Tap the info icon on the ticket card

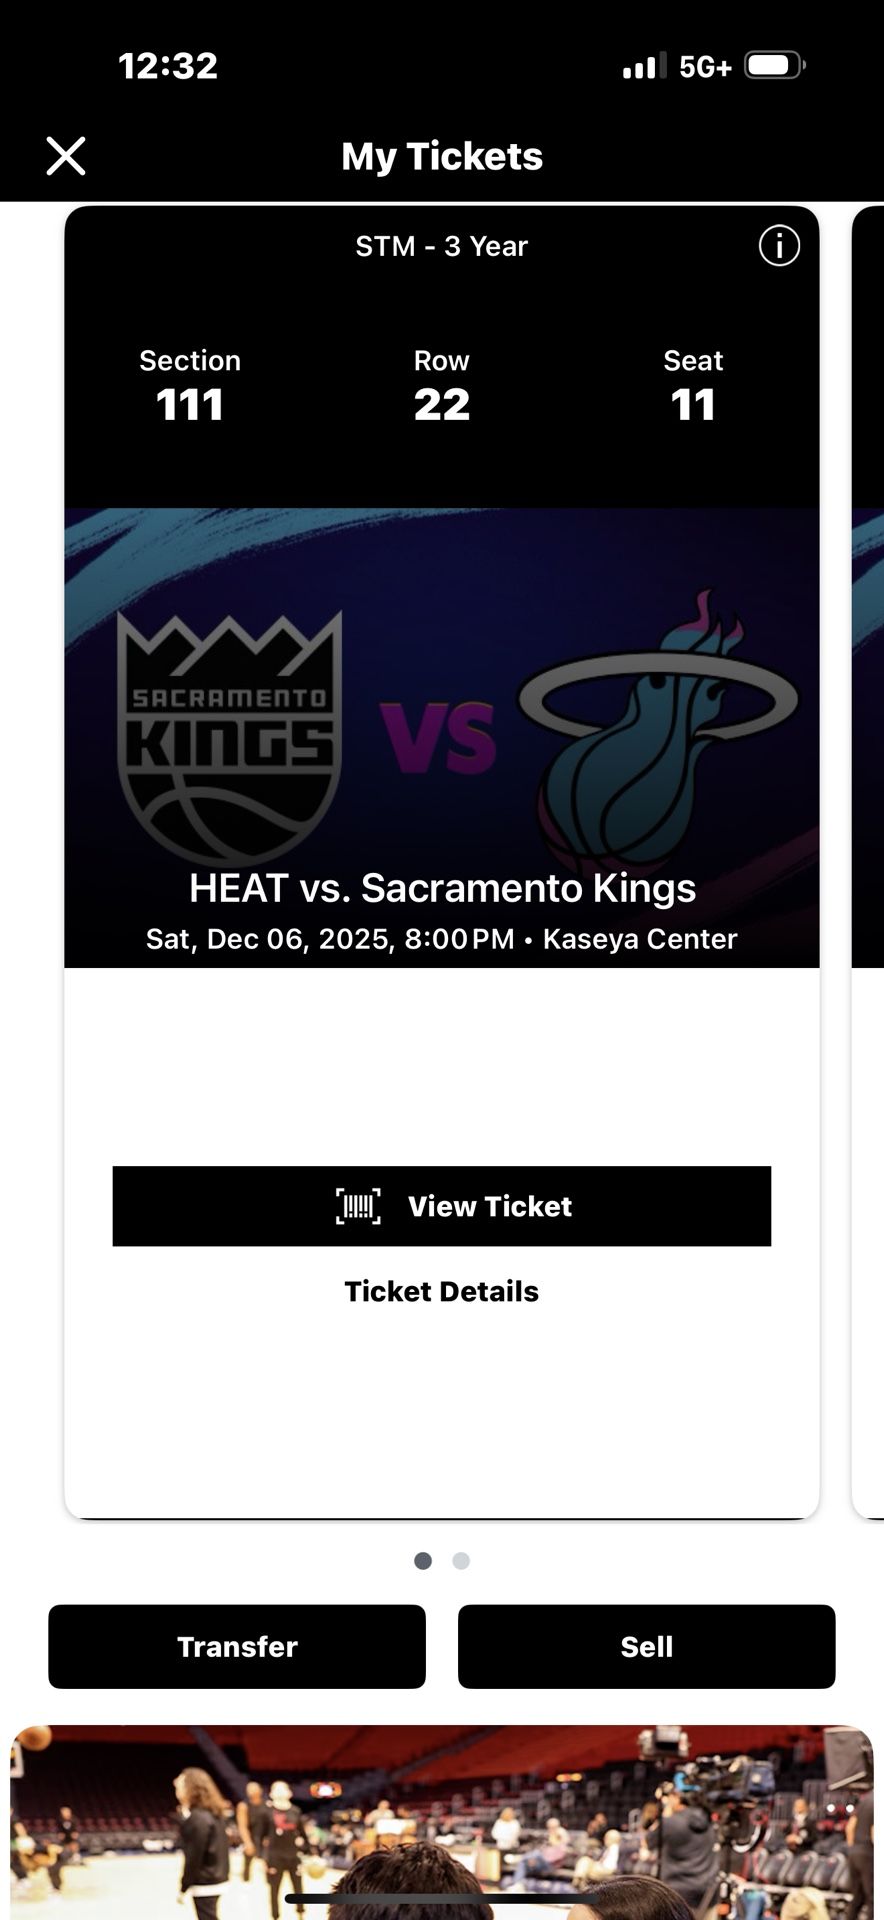tap(779, 246)
